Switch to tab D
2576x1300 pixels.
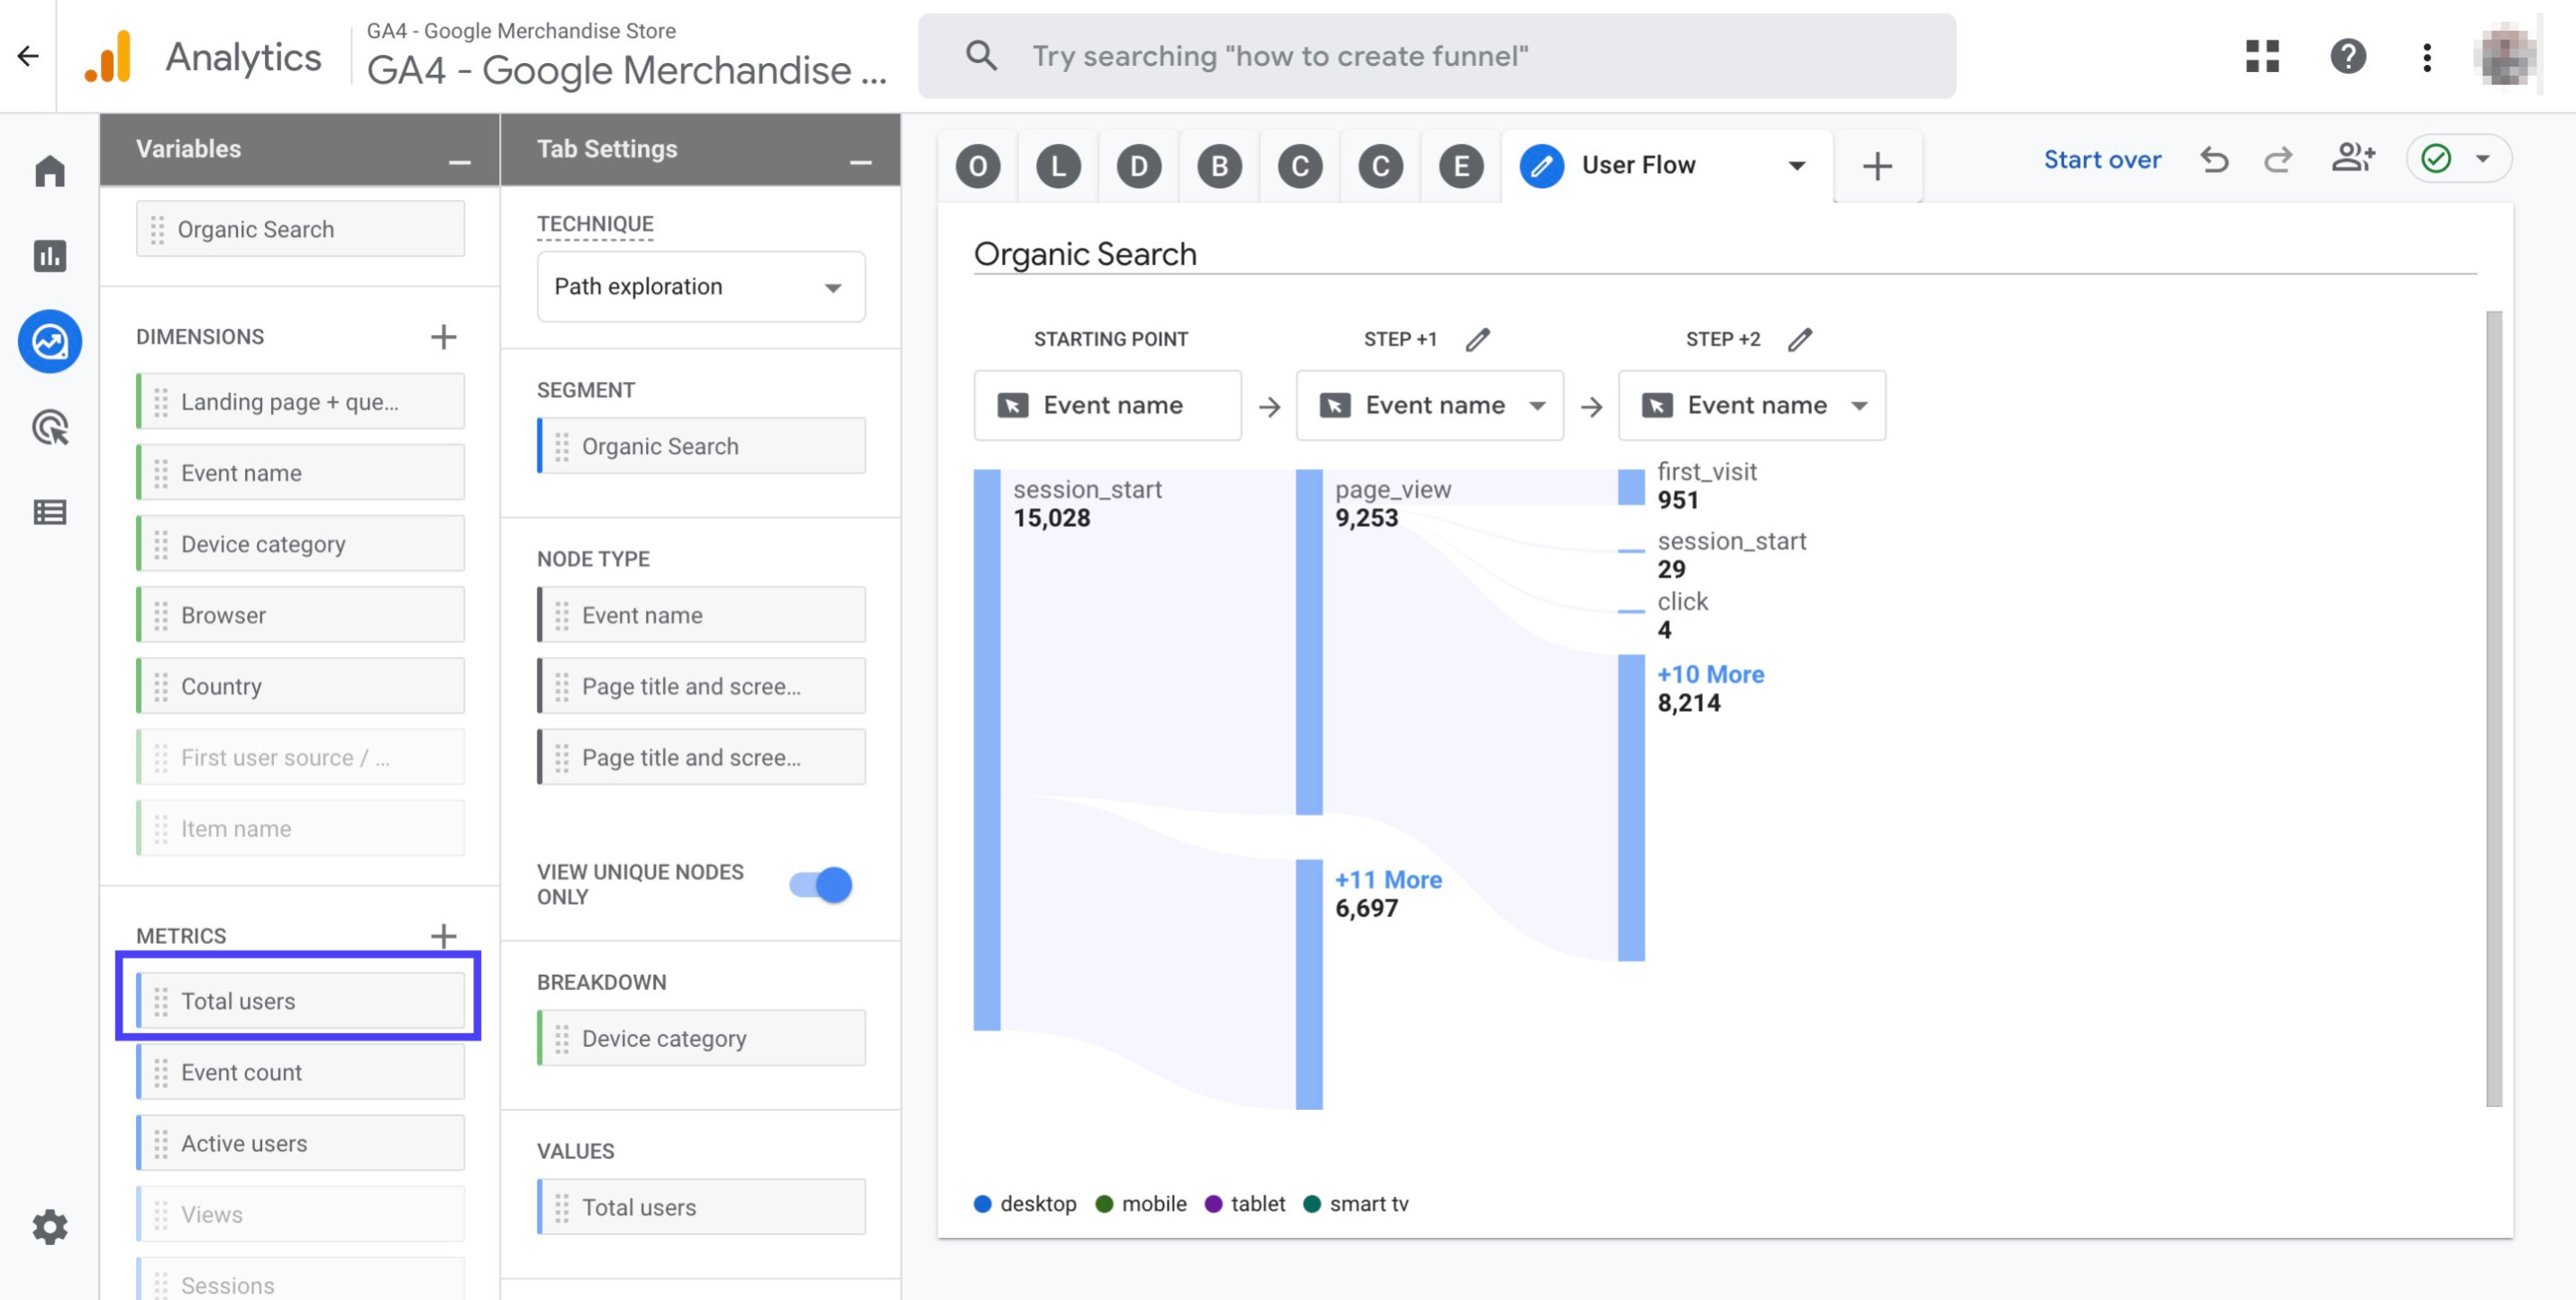click(x=1138, y=166)
